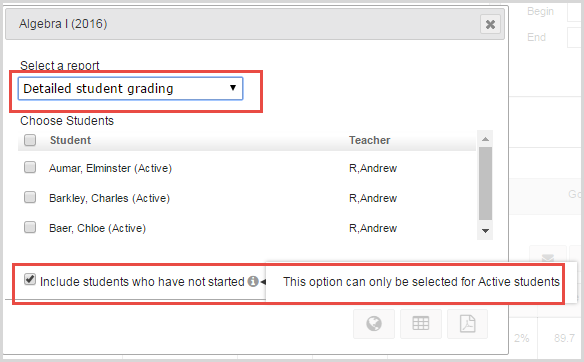Click the student list scroll down arrow
This screenshot has width=584, height=362.
click(x=485, y=231)
